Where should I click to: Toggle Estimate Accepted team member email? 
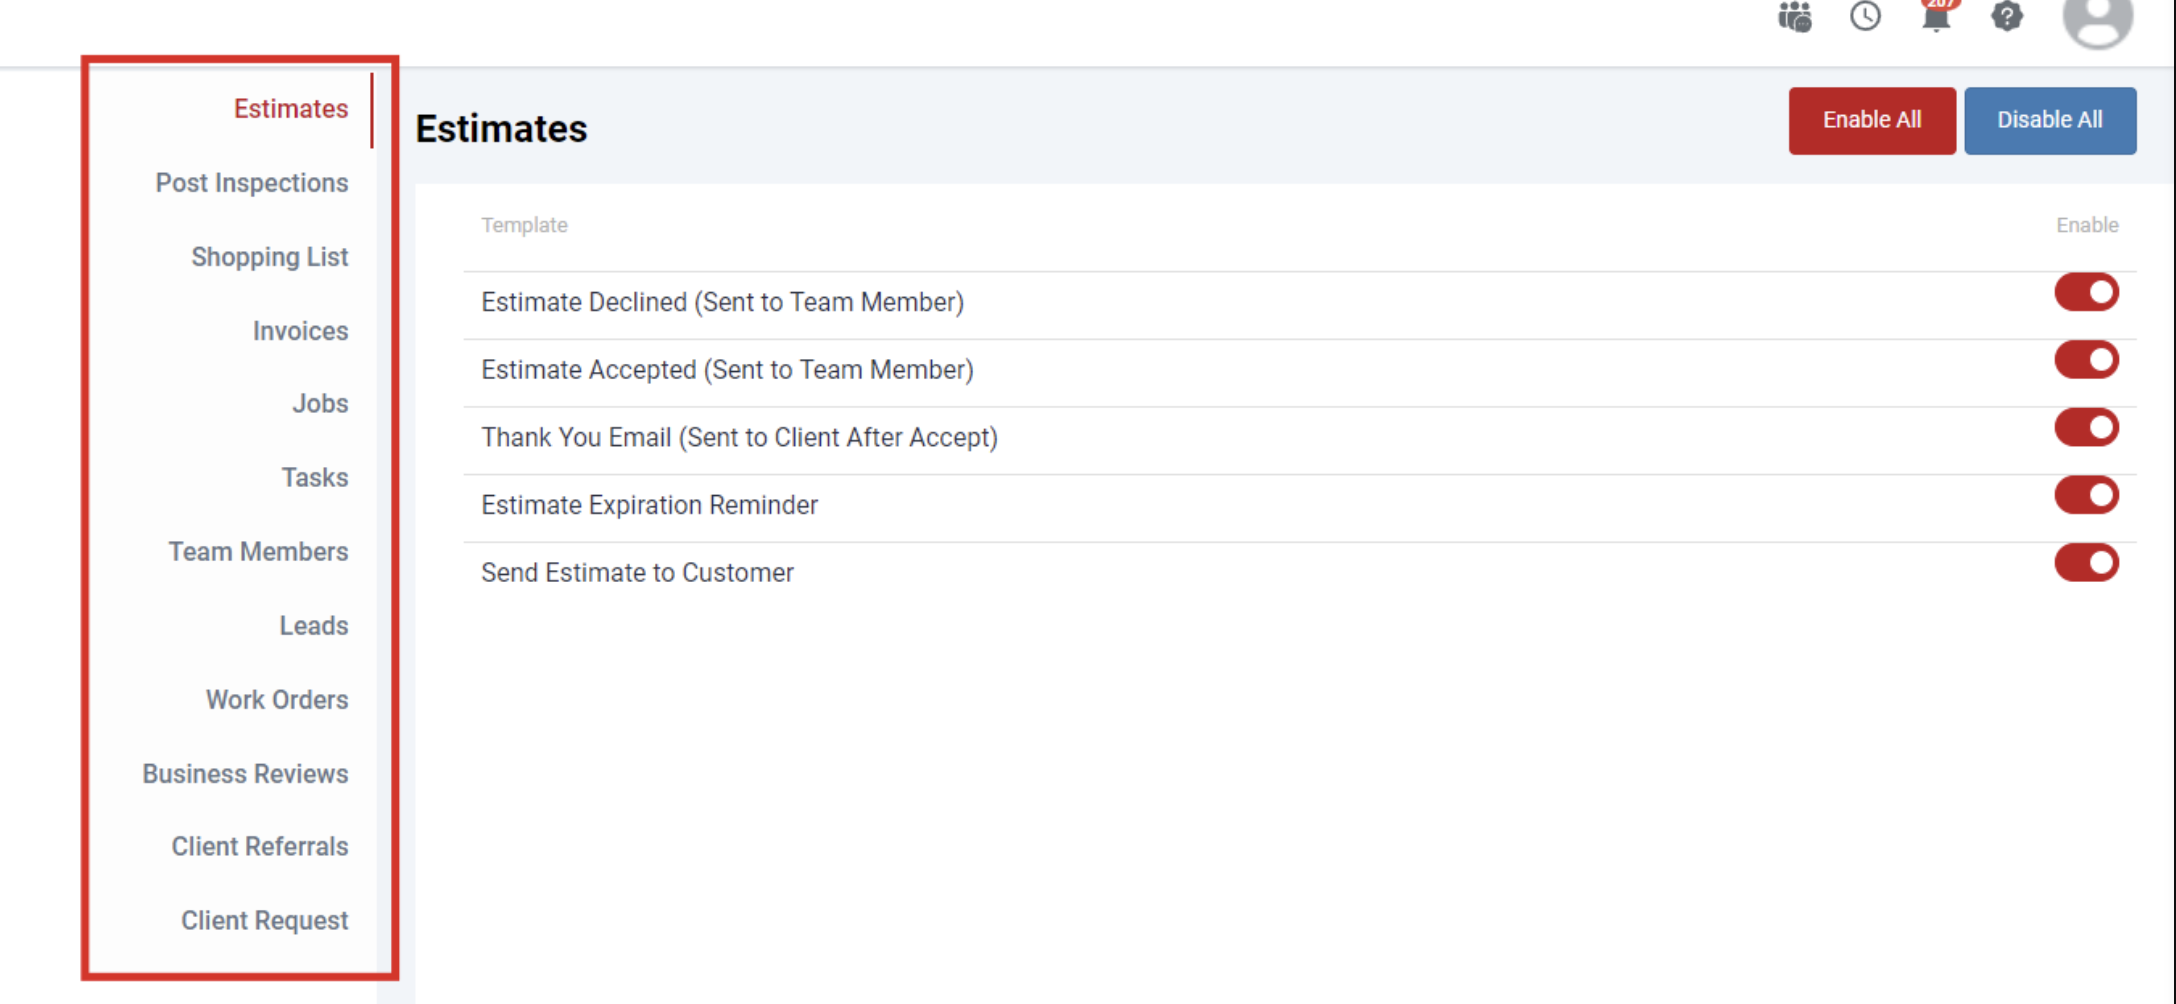tap(2086, 360)
